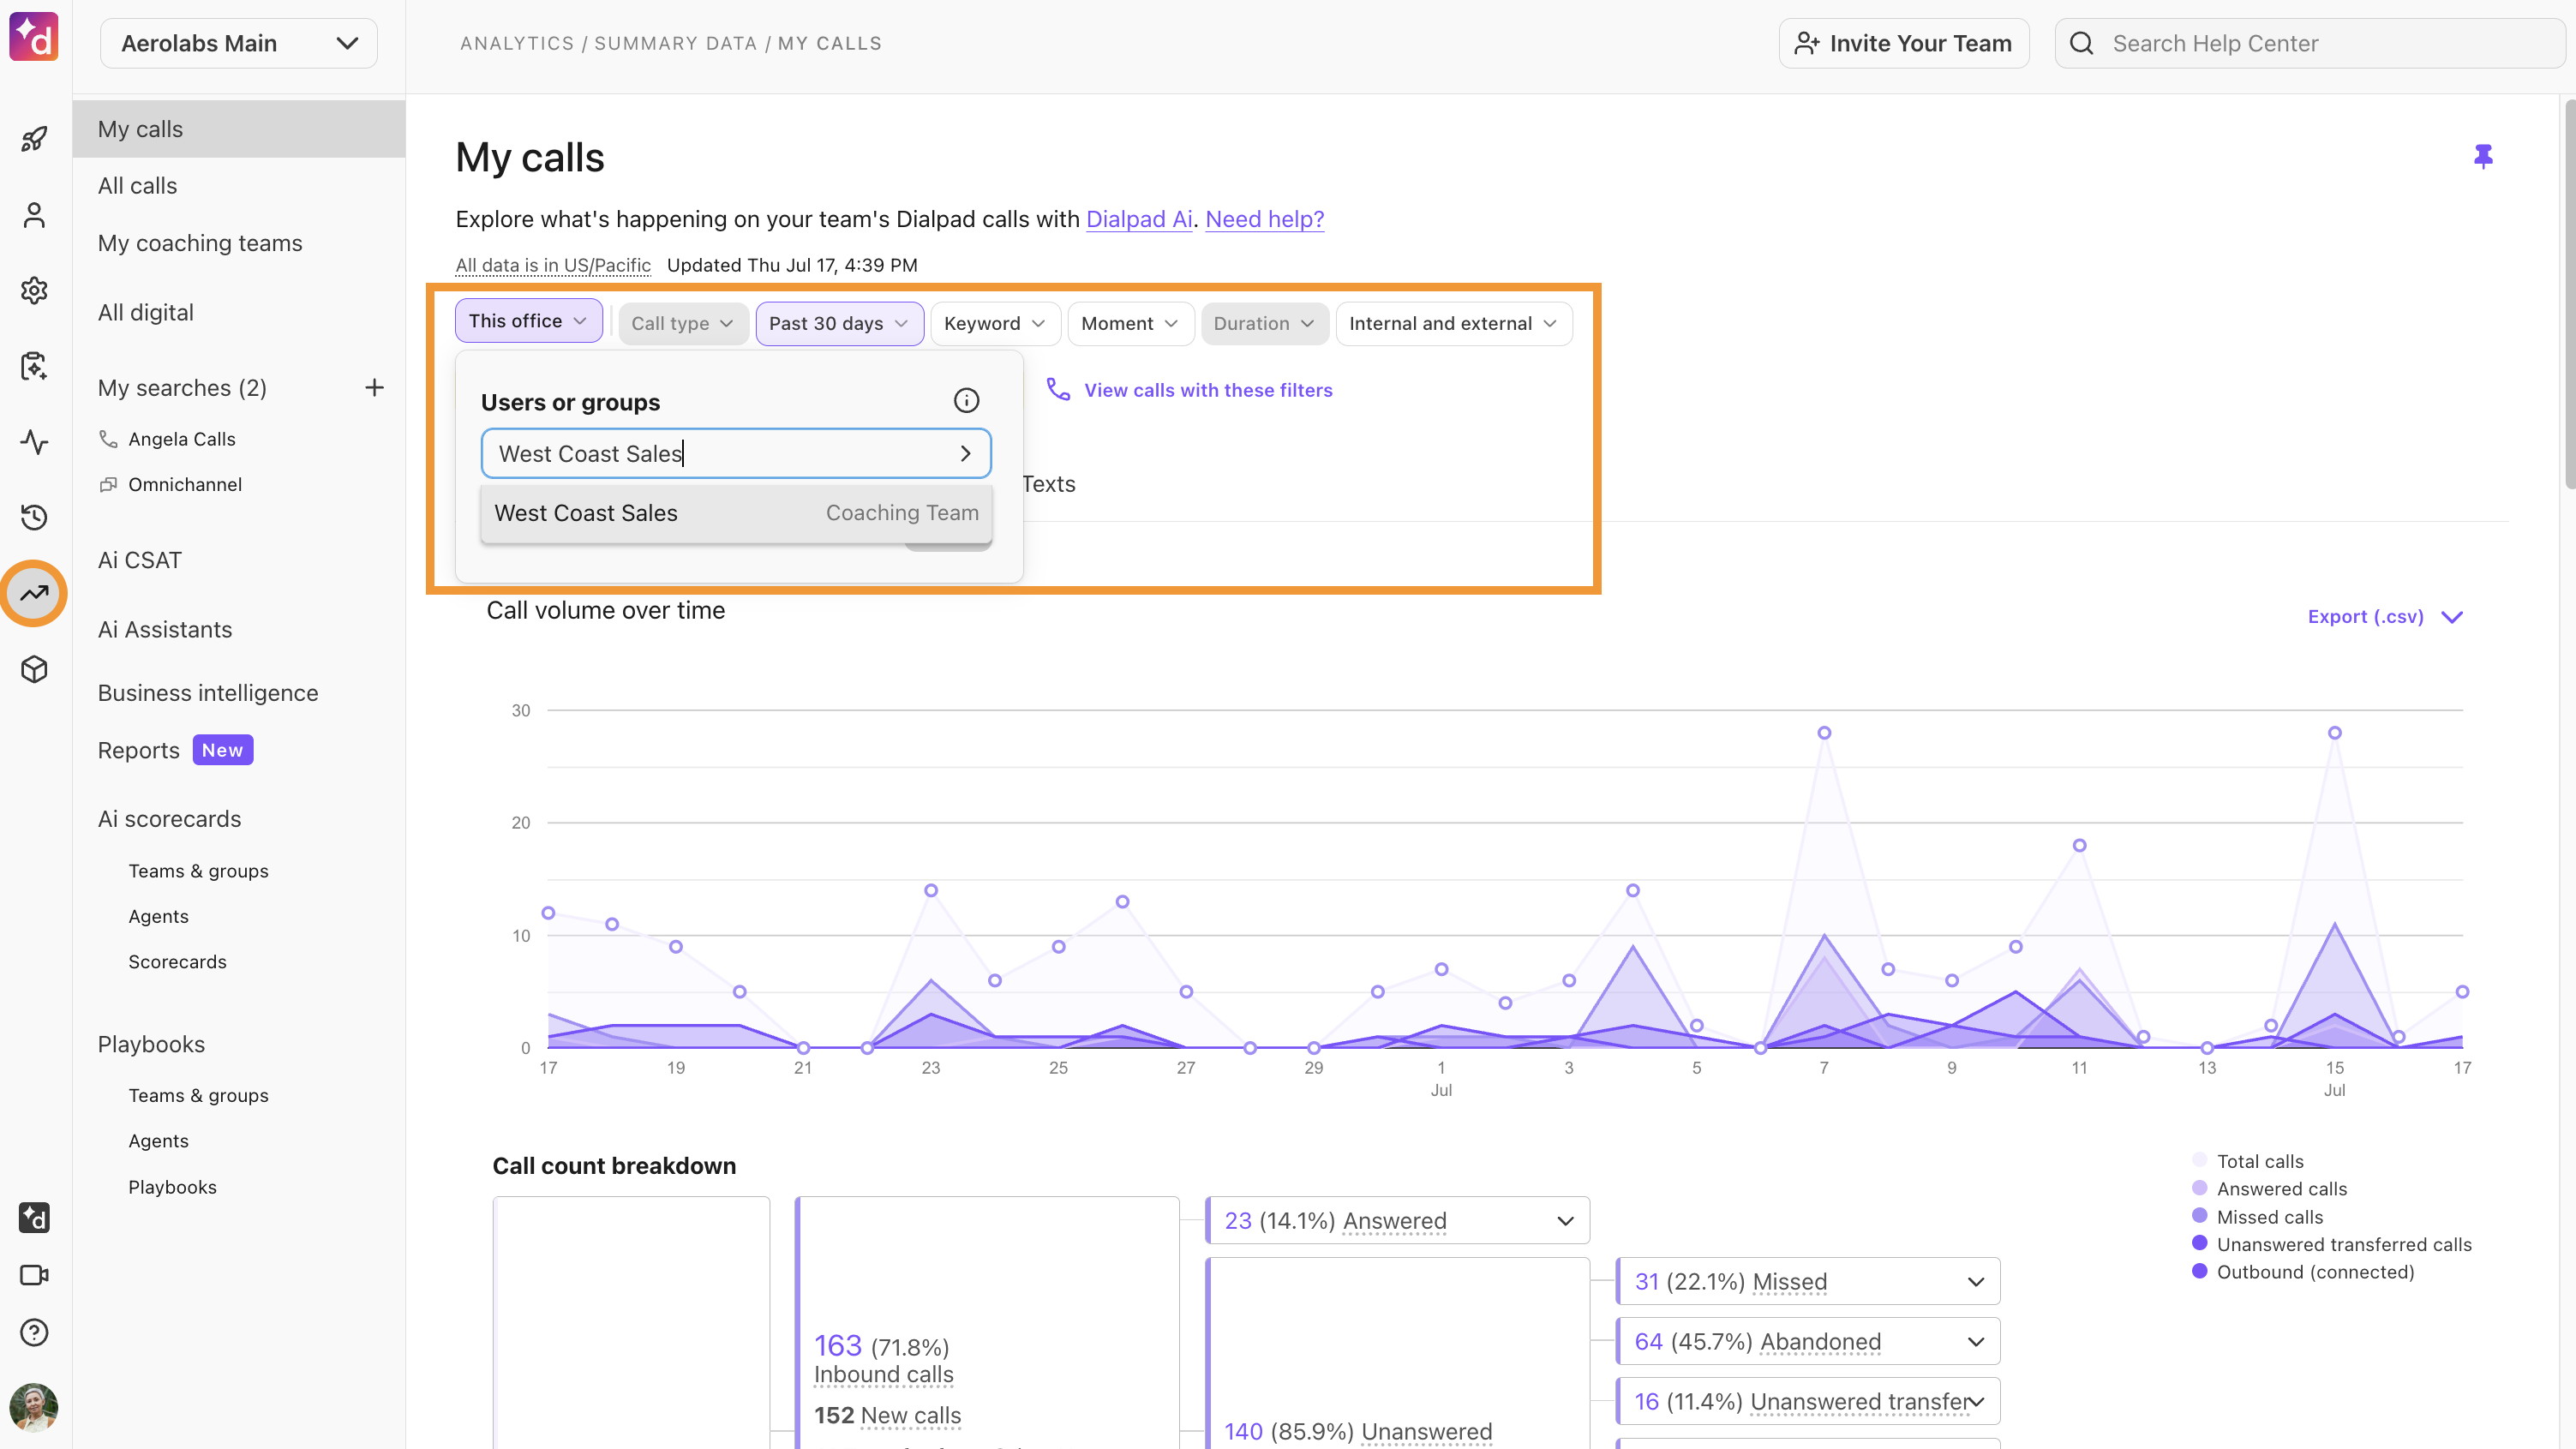Image resolution: width=2576 pixels, height=1449 pixels.
Task: Open the Past 30 days date filter
Action: pos(839,324)
